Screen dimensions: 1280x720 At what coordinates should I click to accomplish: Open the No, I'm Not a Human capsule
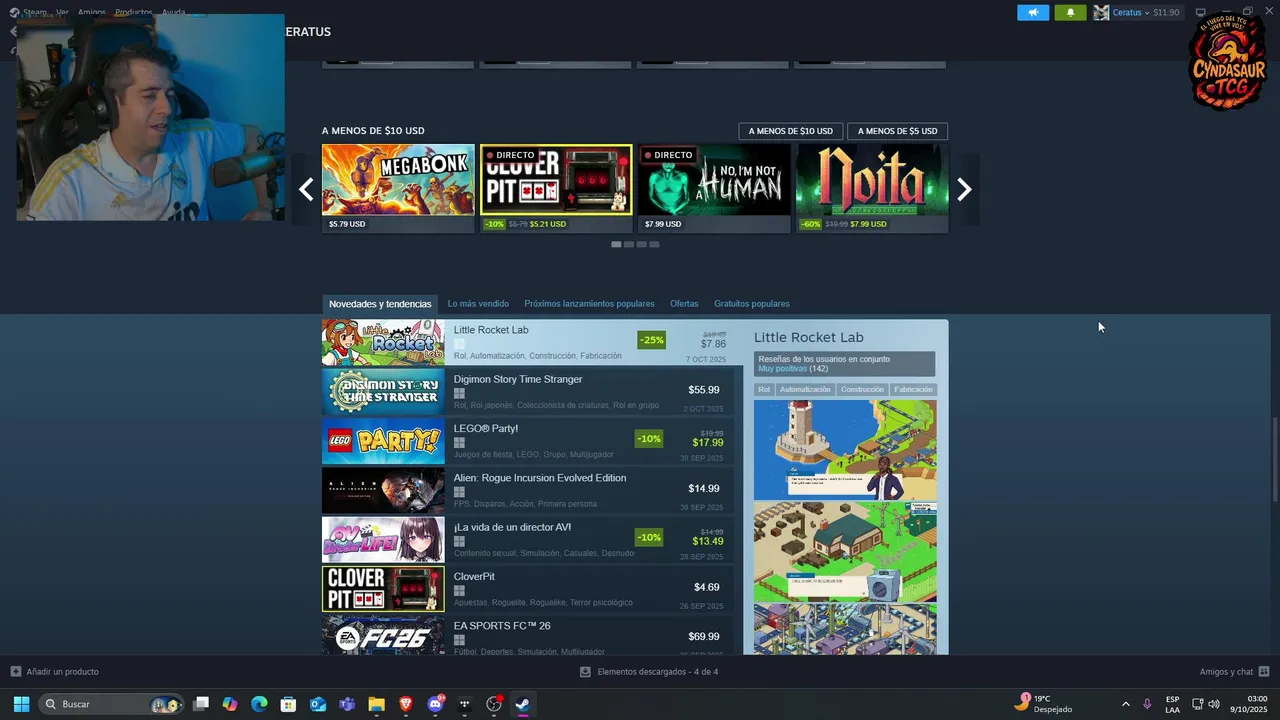click(714, 188)
